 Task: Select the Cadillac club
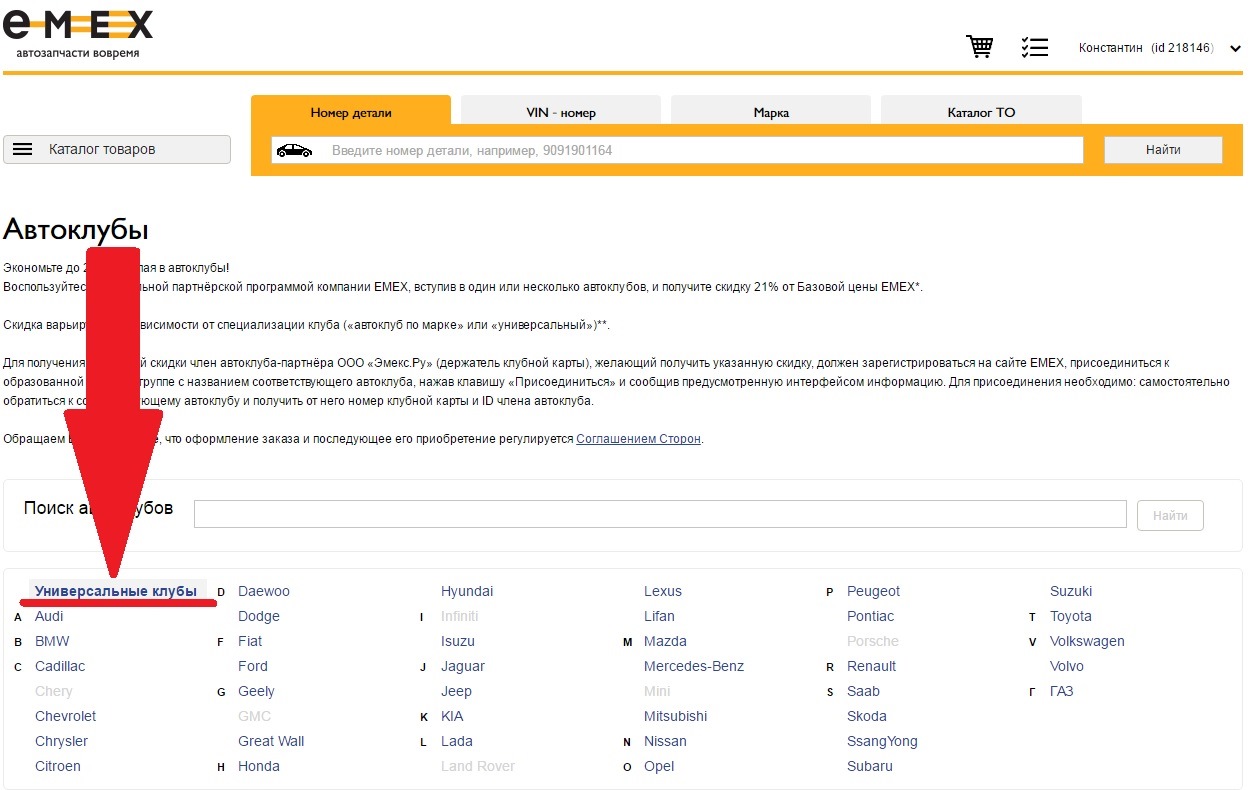click(60, 666)
